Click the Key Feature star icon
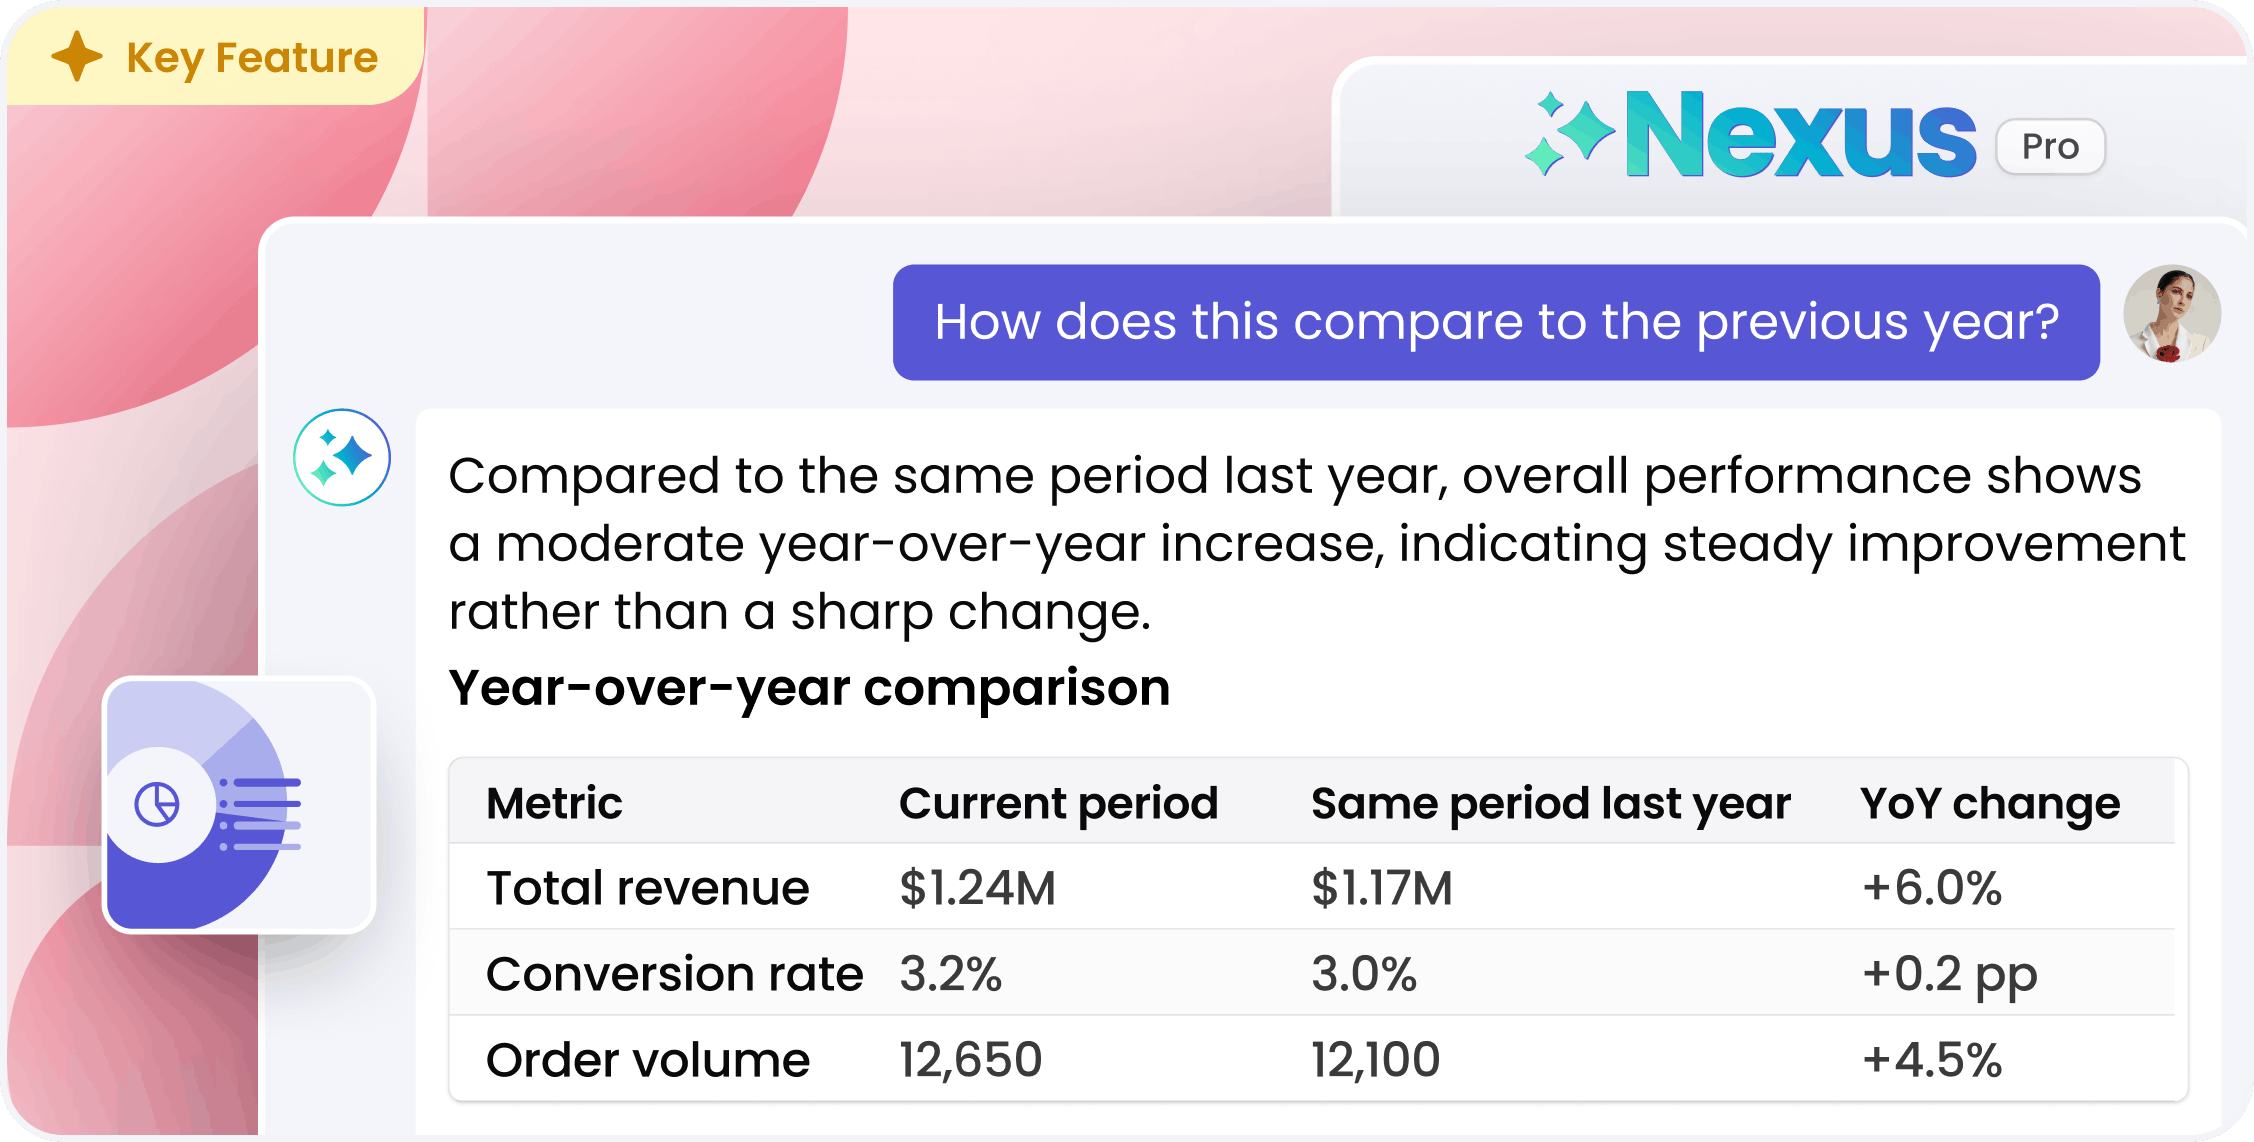Viewport: 2254px width, 1142px height. [77, 56]
